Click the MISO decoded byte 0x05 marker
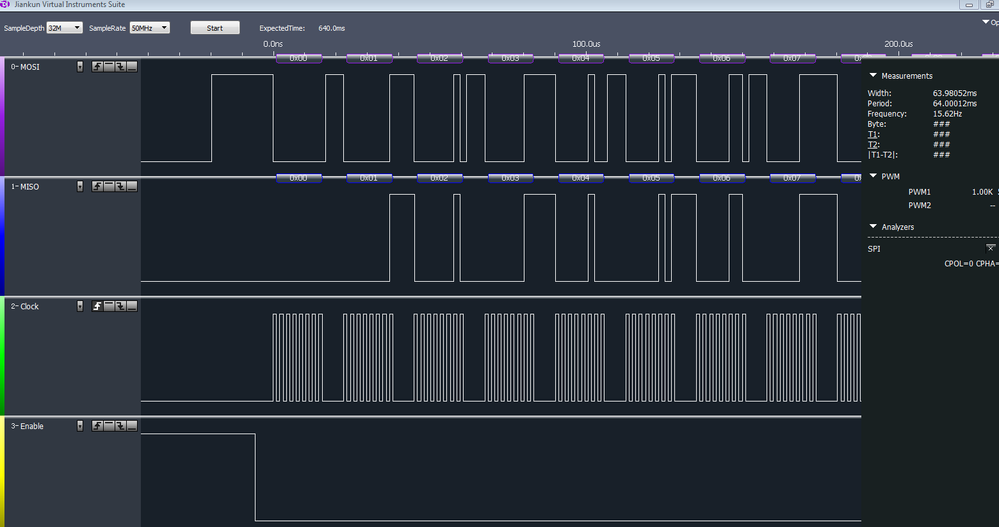The height and width of the screenshot is (527, 999). [651, 178]
